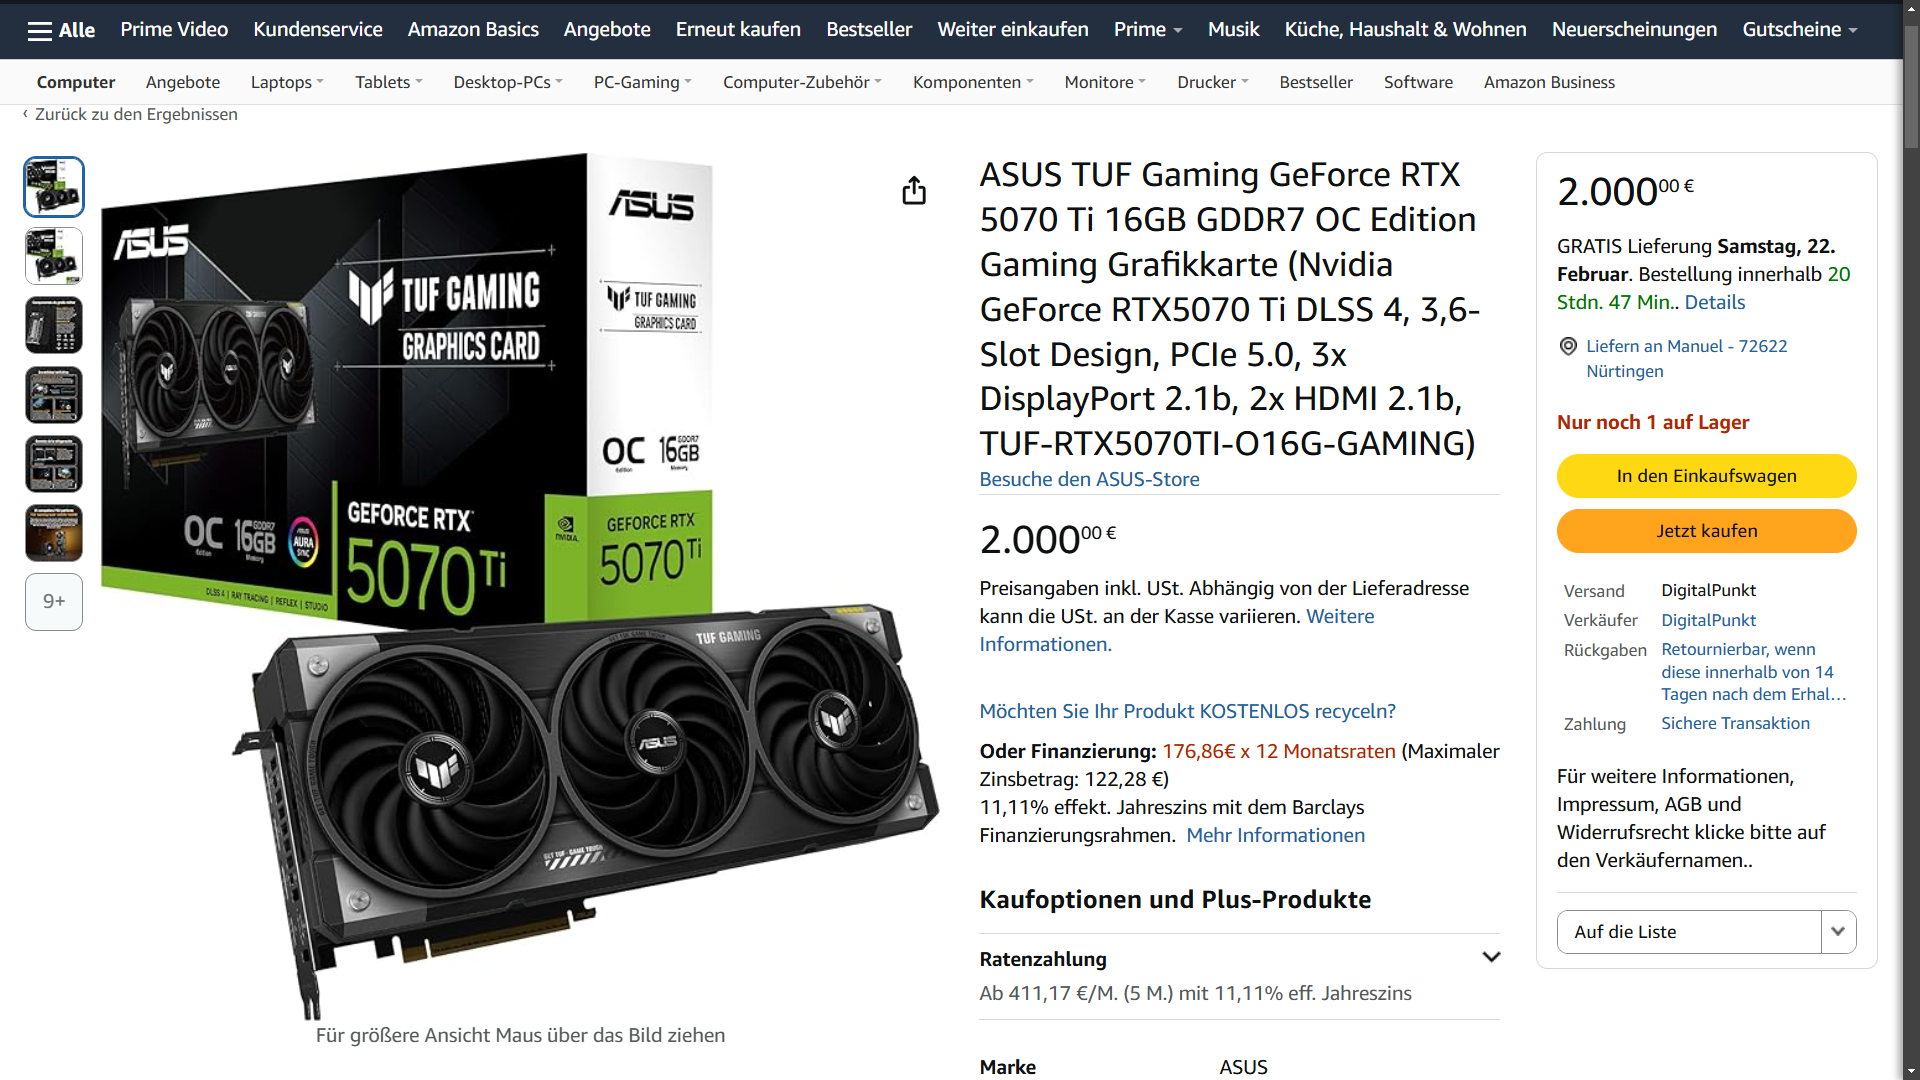Add item with In den Einkaufswagen
Viewport: 1920px width, 1080px height.
click(x=1706, y=476)
